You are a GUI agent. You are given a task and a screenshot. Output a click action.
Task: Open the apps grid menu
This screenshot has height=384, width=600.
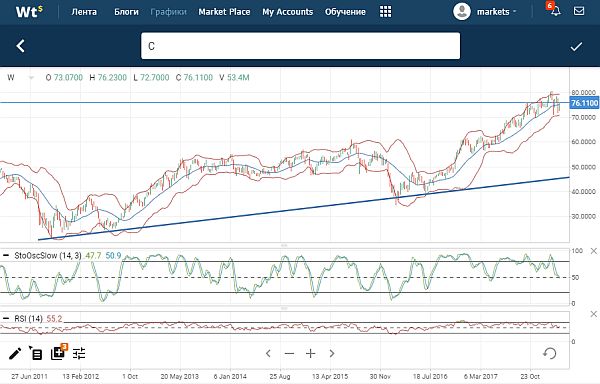tap(385, 12)
